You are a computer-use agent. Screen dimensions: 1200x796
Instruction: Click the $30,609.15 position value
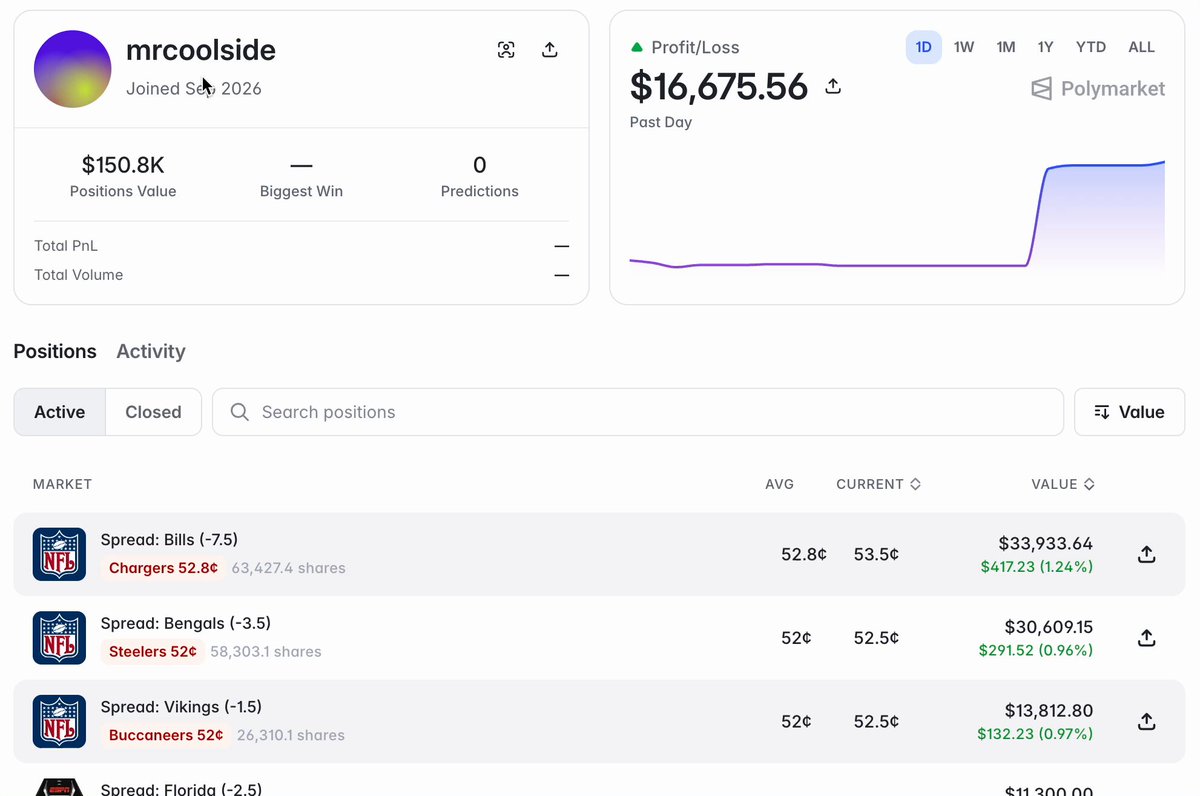coord(1049,627)
